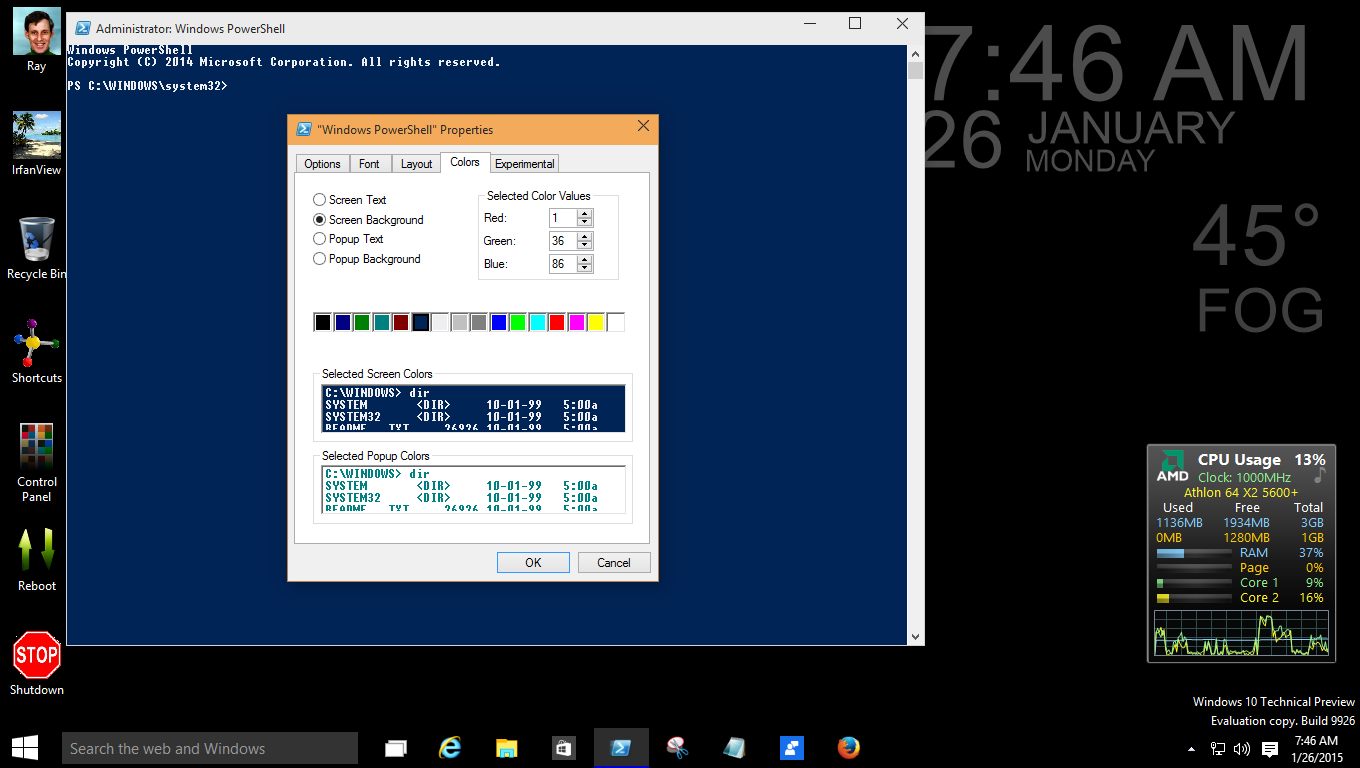Select the Screen Text radio button

320,200
